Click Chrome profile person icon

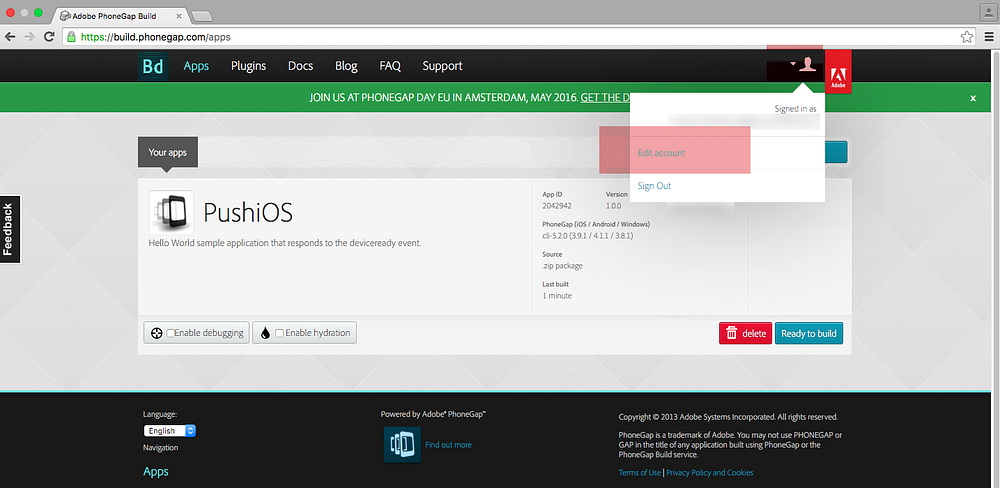pos(988,12)
